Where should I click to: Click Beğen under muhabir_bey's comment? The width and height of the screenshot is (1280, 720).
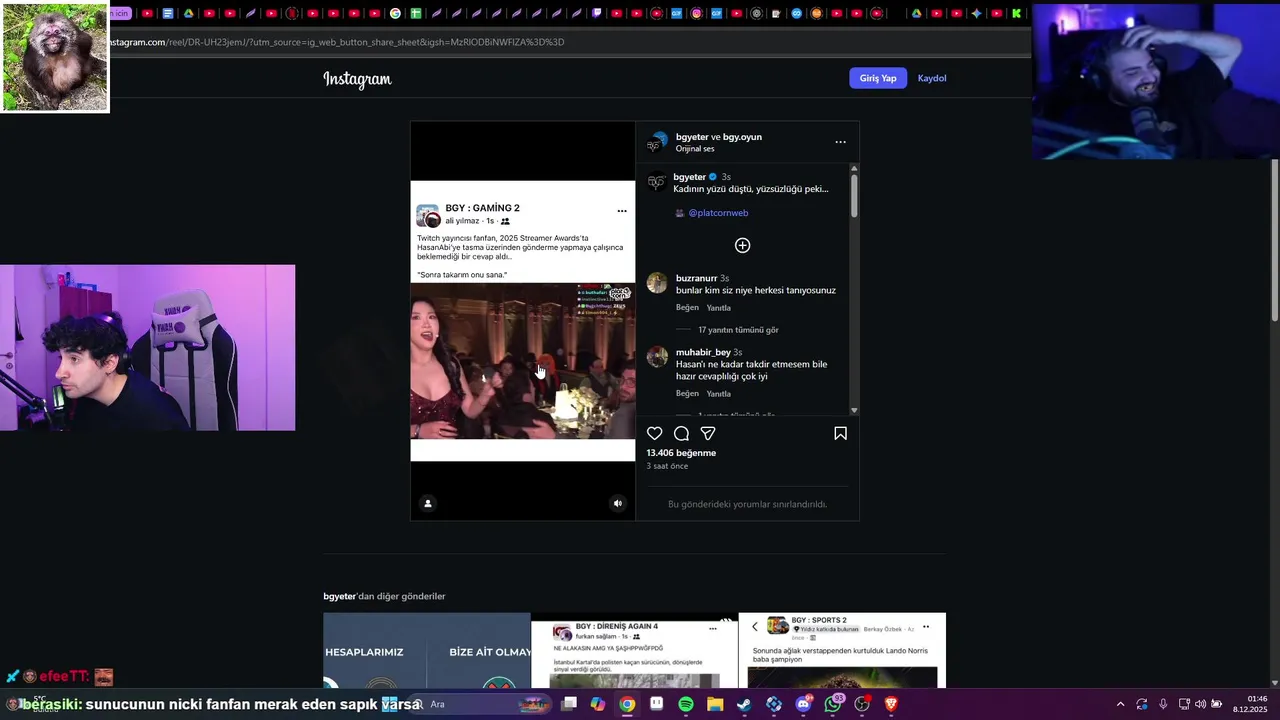[x=687, y=393]
